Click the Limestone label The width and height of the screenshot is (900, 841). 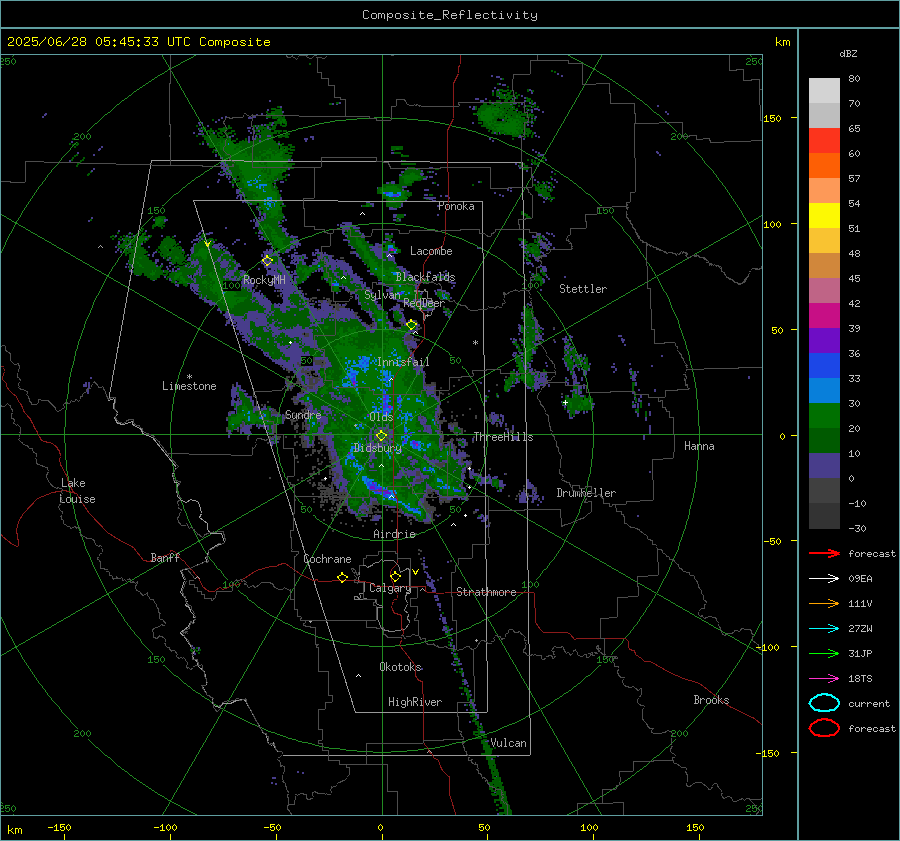coord(189,386)
